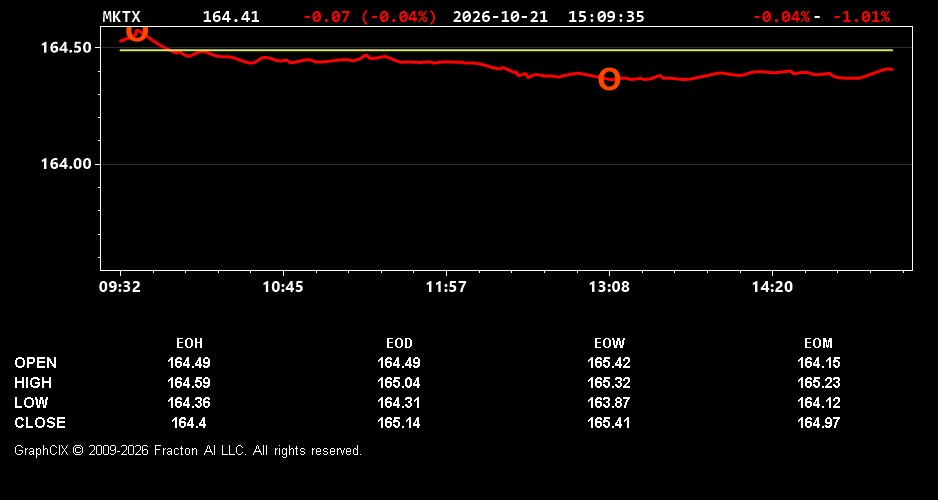This screenshot has width=938, height=500.
Task: Click the EOD column header
Action: [x=399, y=343]
